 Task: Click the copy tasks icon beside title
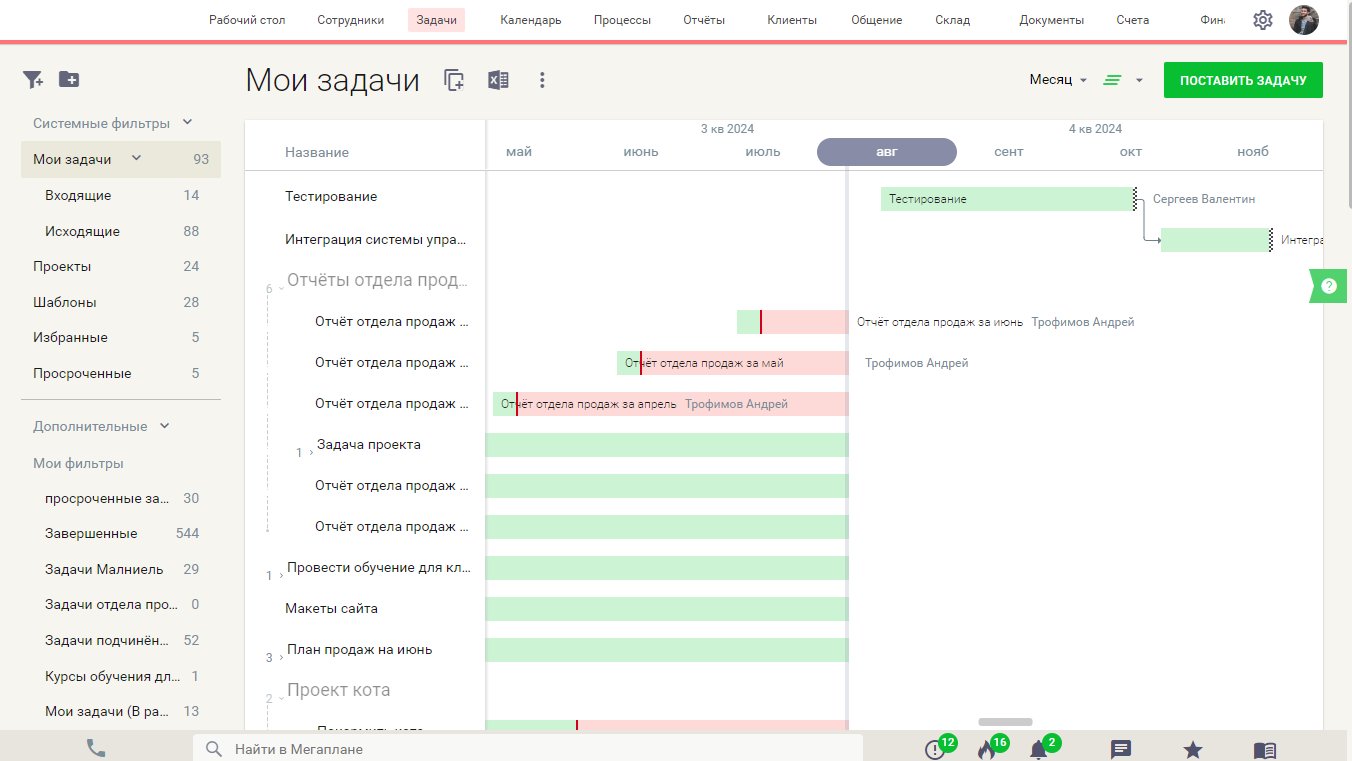(454, 81)
